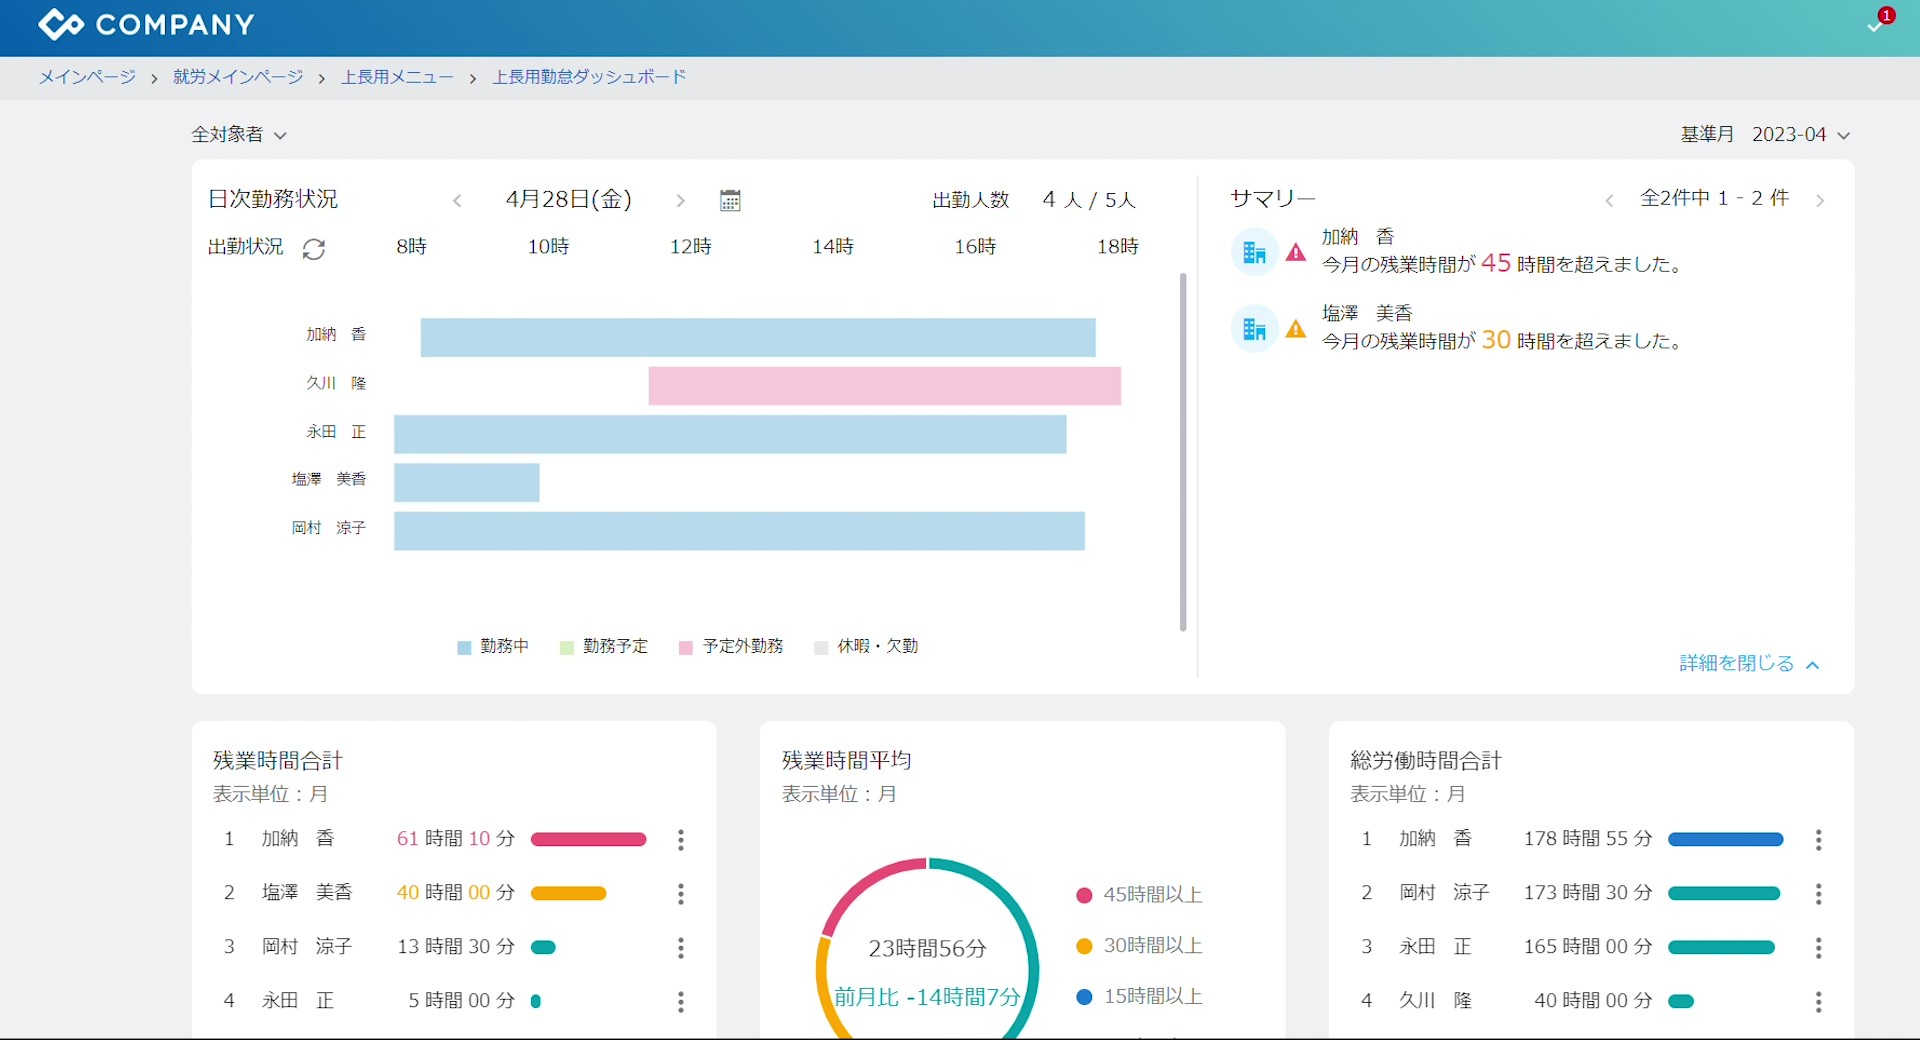Collapse details via 詳細を閉じる

coord(1749,664)
